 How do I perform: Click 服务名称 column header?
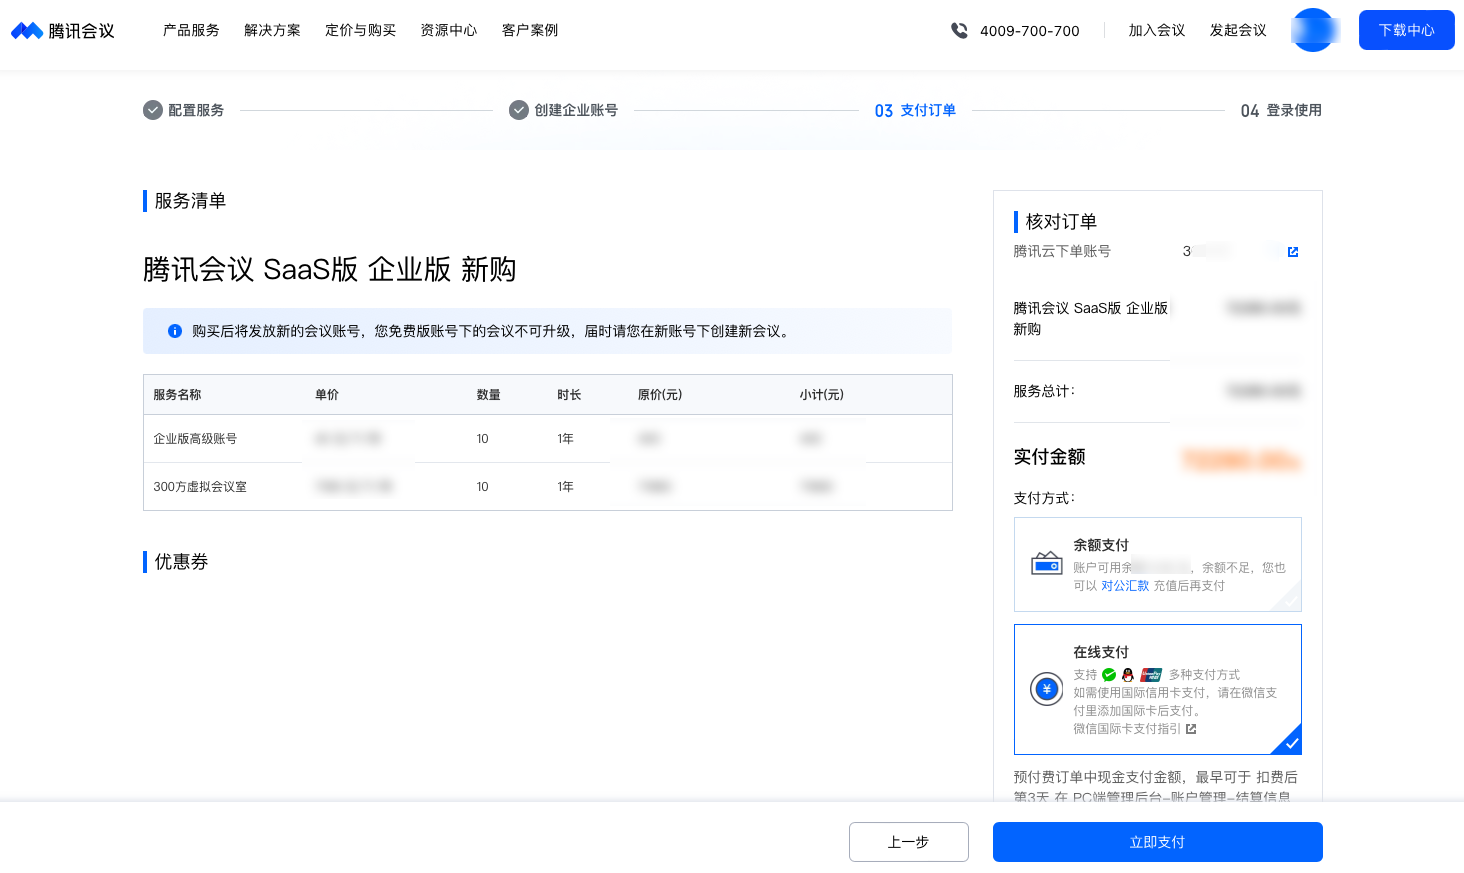pyautogui.click(x=177, y=395)
